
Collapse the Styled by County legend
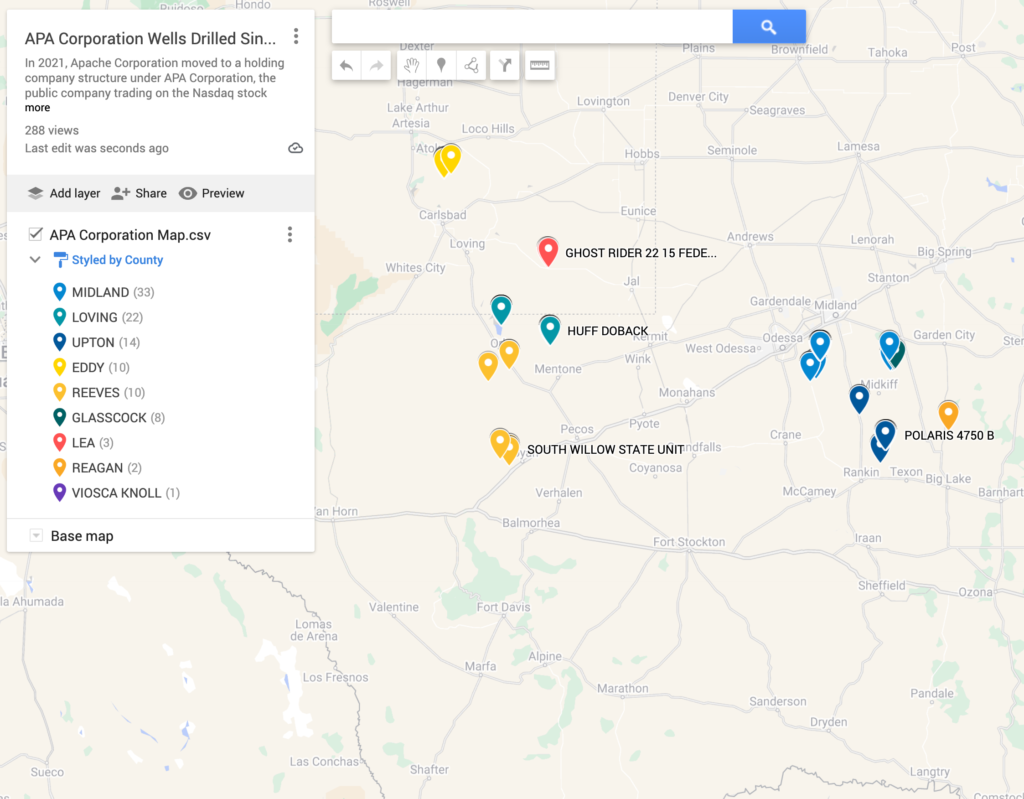click(35, 259)
